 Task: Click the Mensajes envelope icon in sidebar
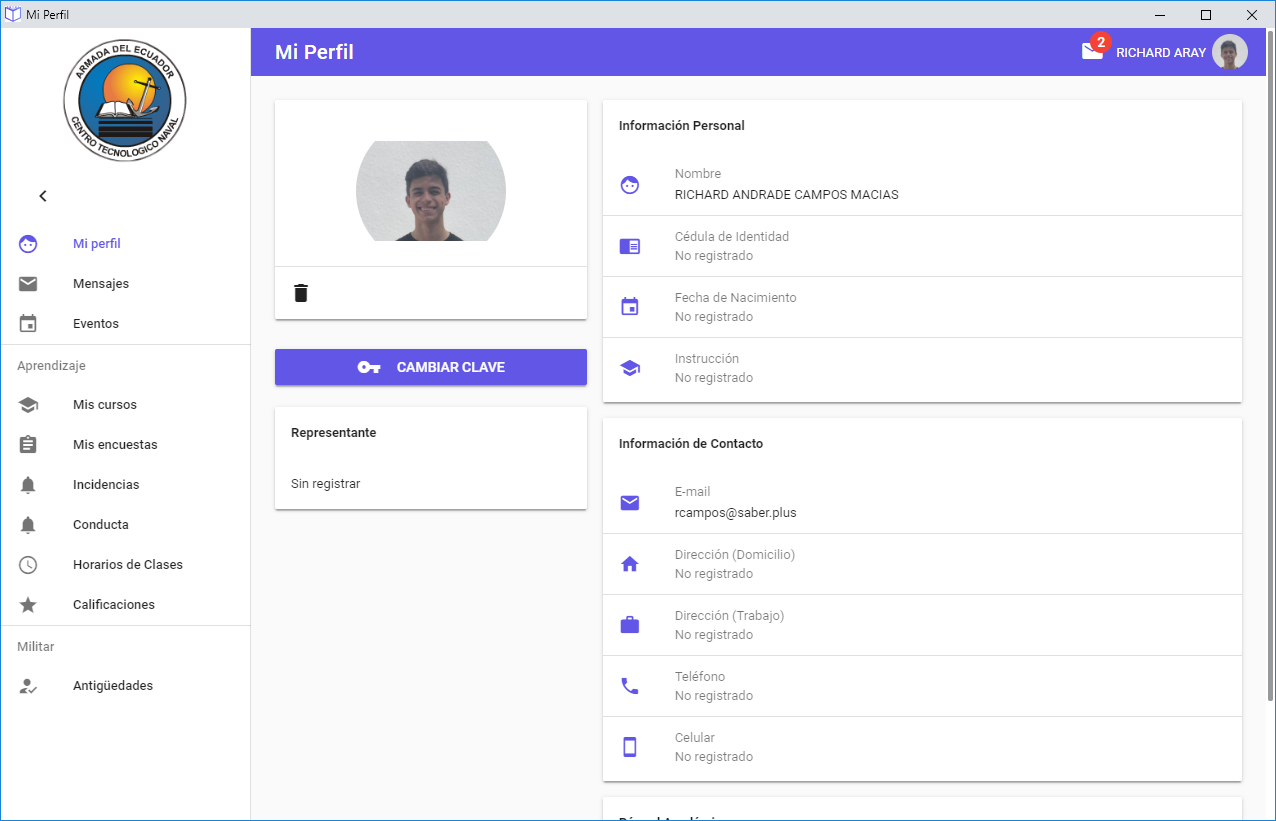[x=28, y=284]
